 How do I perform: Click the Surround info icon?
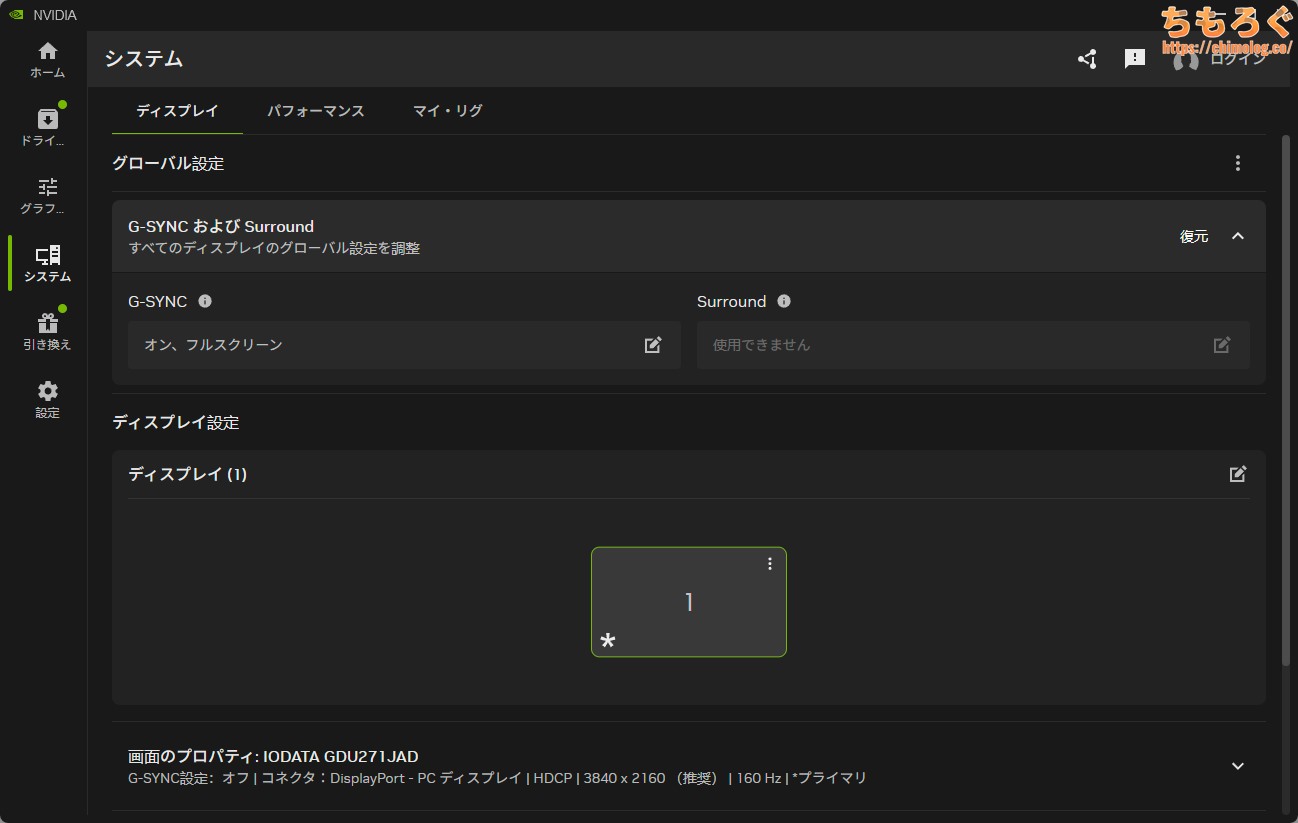(x=784, y=301)
